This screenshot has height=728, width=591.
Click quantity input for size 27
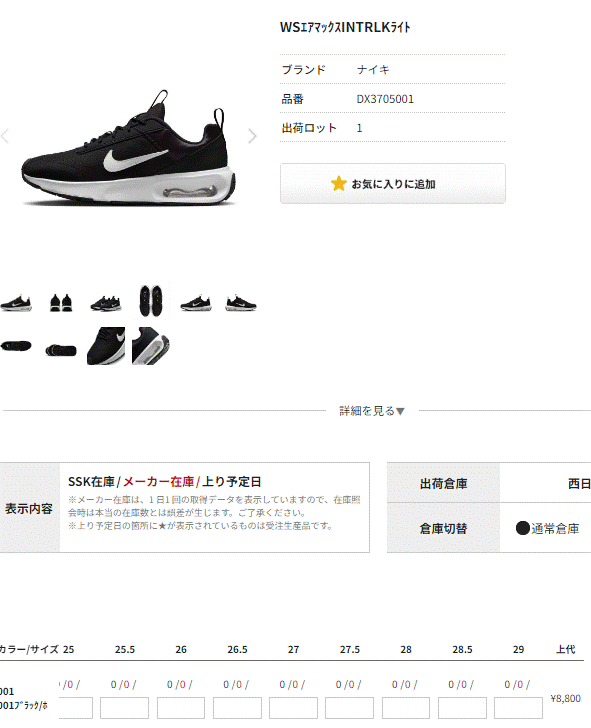tap(293, 708)
